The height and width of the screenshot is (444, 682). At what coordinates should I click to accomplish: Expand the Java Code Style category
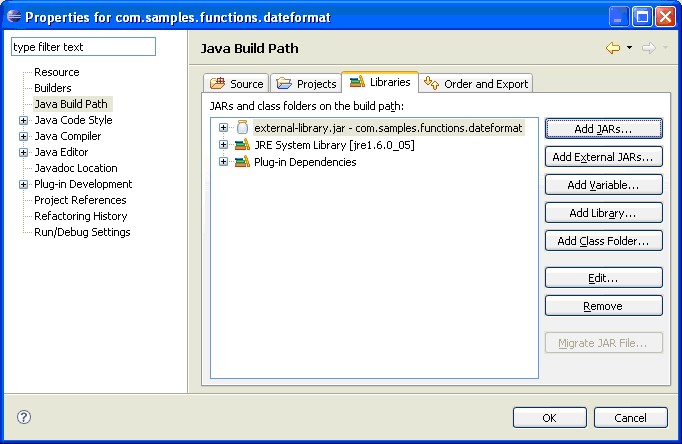pos(24,120)
